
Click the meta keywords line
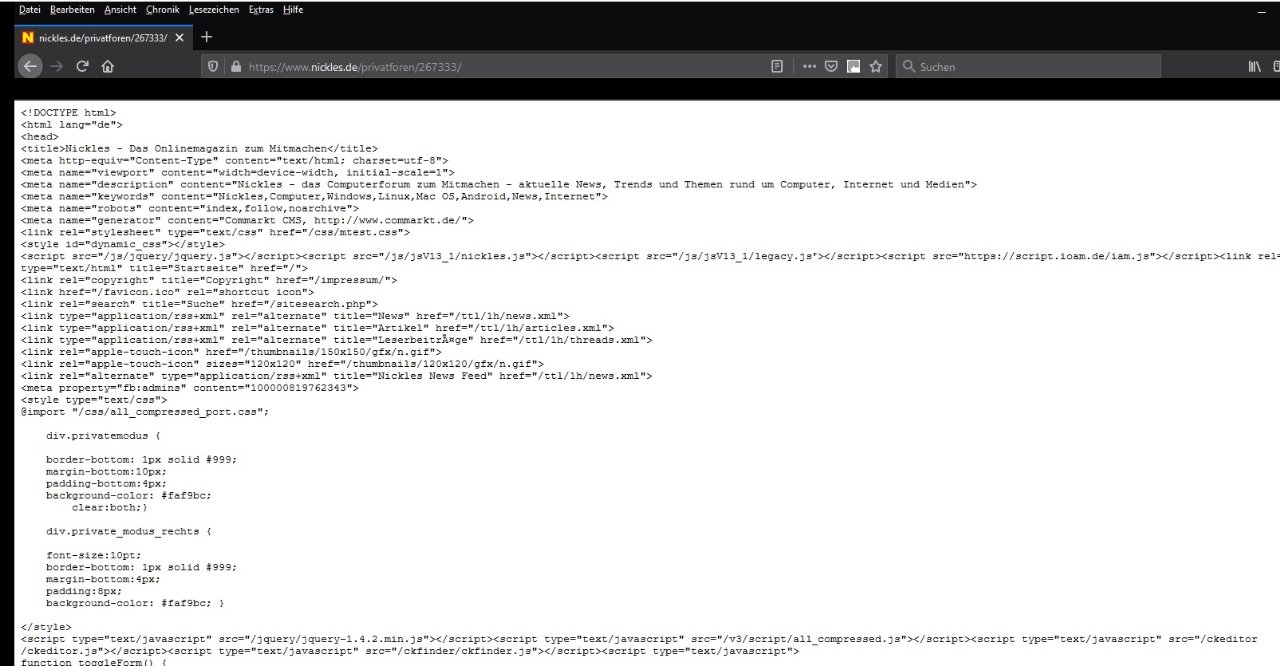pyautogui.click(x=314, y=196)
